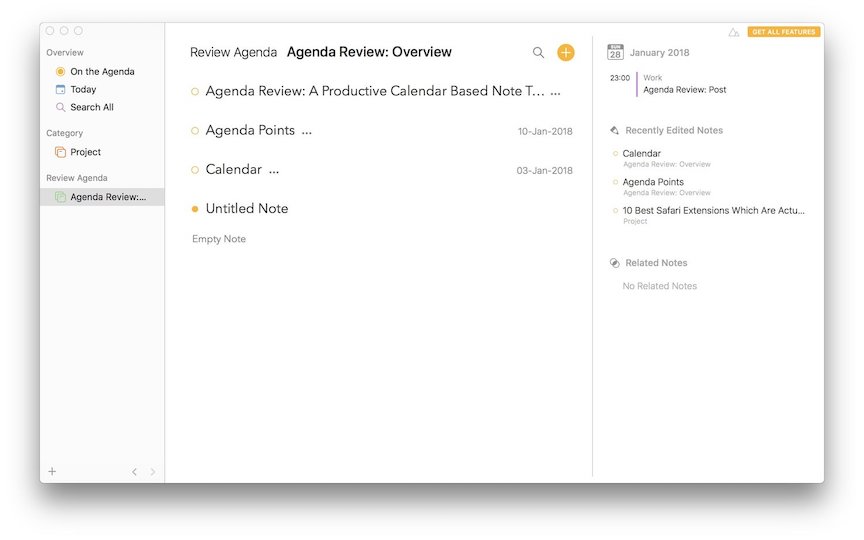The width and height of the screenshot is (864, 540).
Task: Click the calendar date icon for January 2018
Action: 615,52
